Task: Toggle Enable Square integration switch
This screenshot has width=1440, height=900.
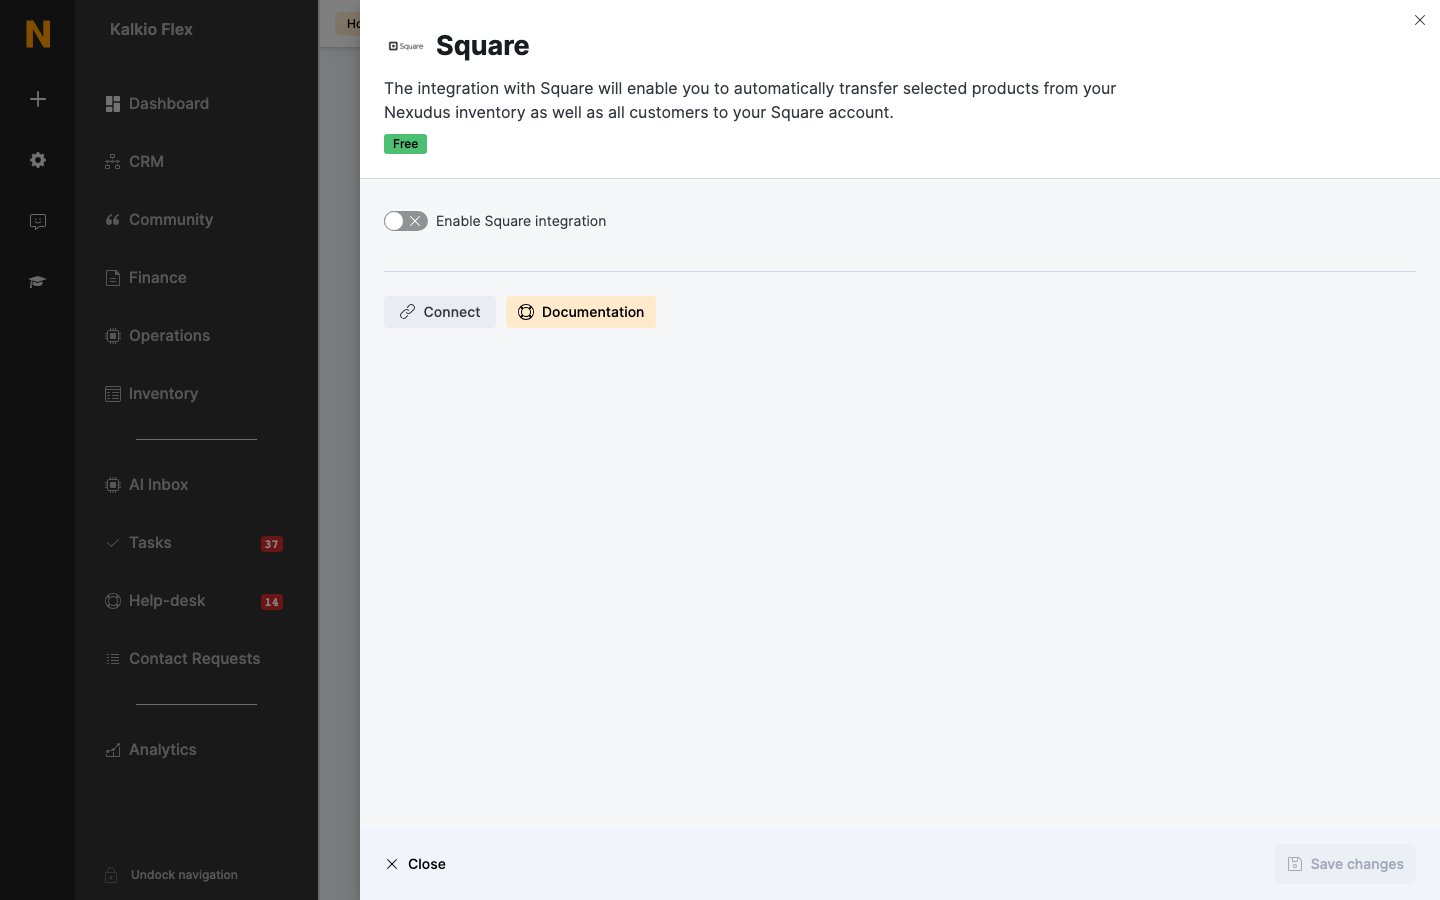Action: click(x=406, y=221)
